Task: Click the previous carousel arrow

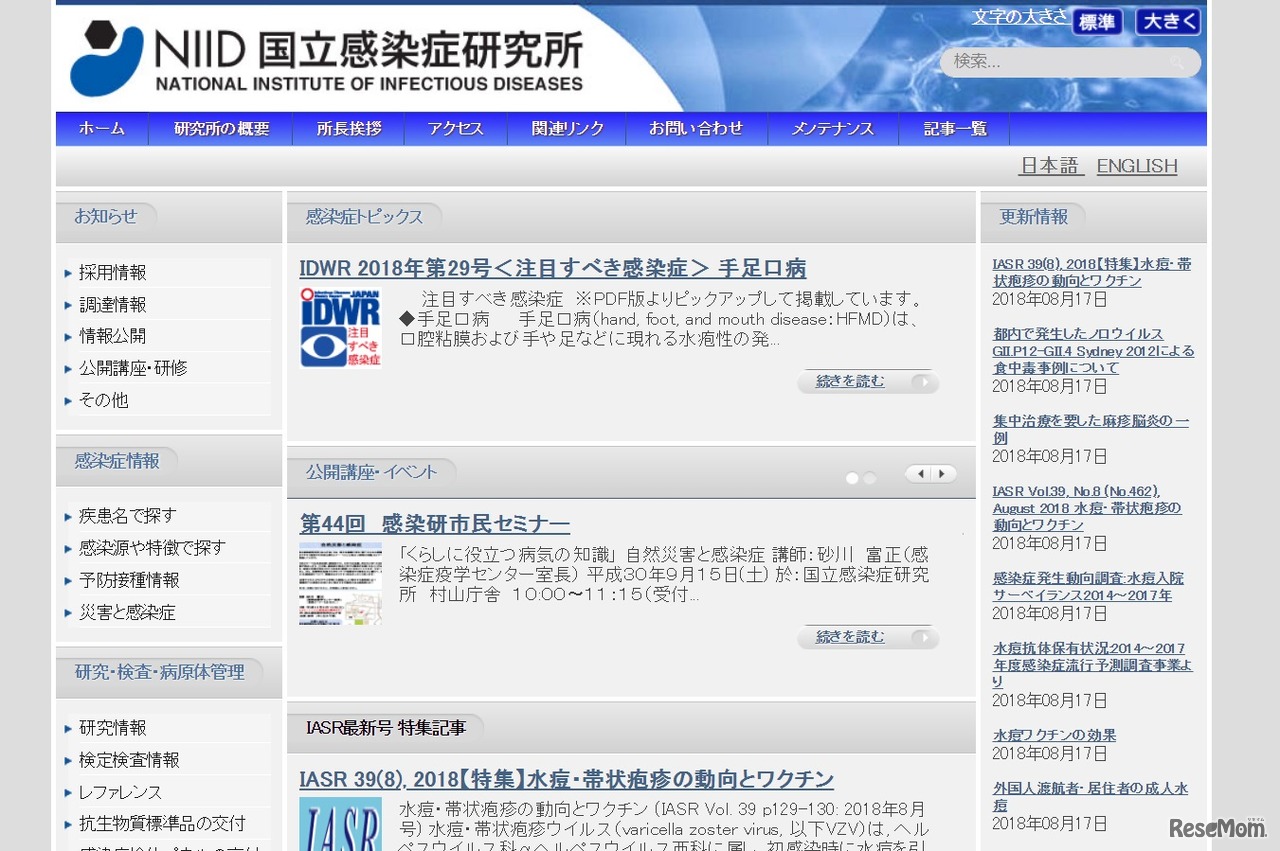Action: tap(921, 473)
